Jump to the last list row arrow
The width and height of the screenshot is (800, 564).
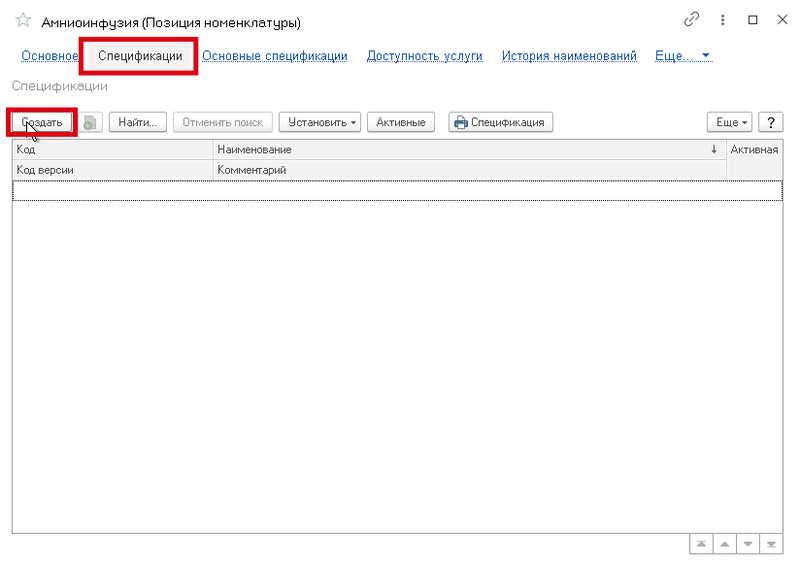coord(771,544)
